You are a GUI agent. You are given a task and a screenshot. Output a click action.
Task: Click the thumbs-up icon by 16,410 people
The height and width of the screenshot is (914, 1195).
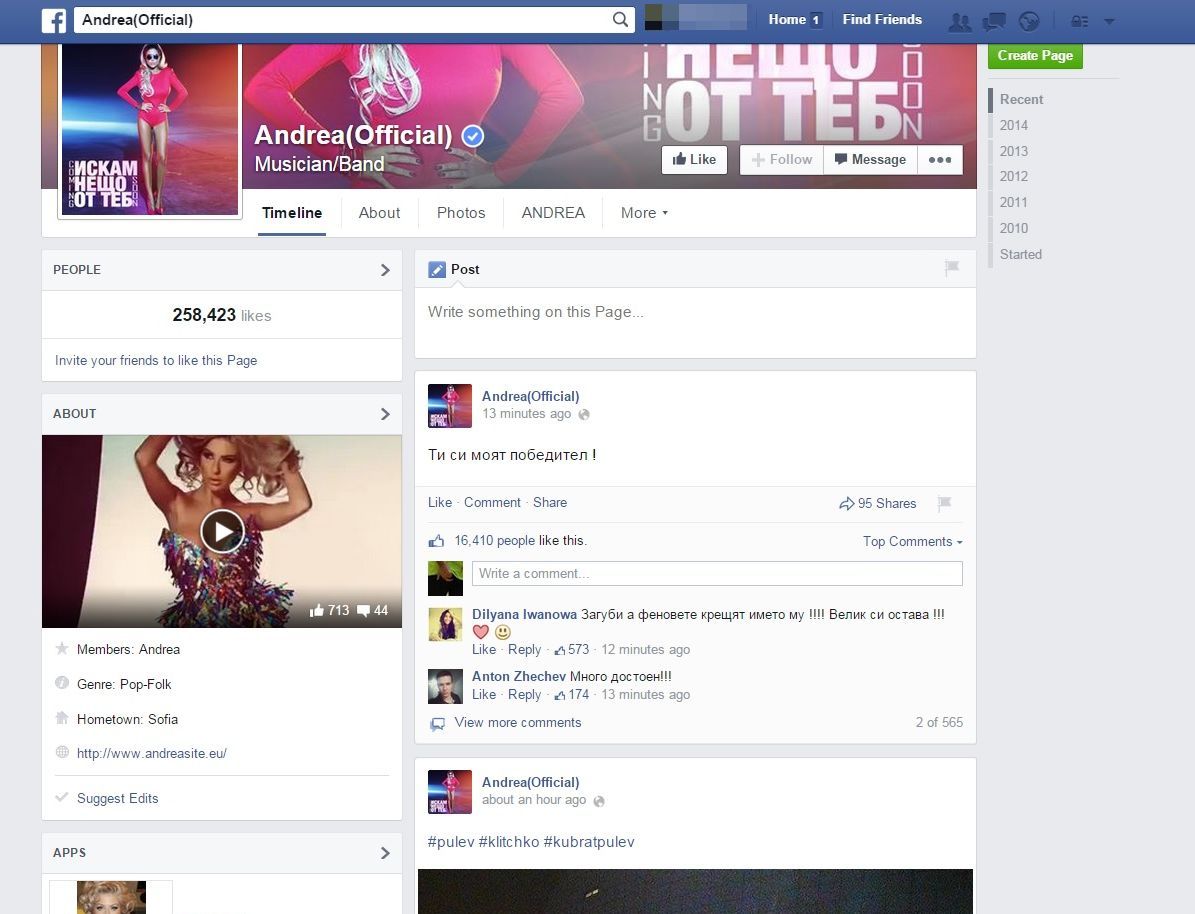coord(437,540)
